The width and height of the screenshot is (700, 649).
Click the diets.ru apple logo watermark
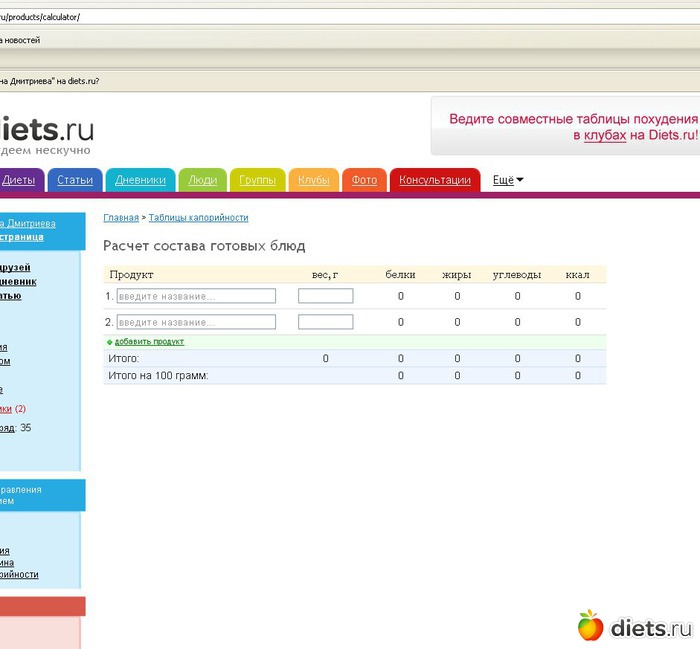pyautogui.click(x=590, y=626)
